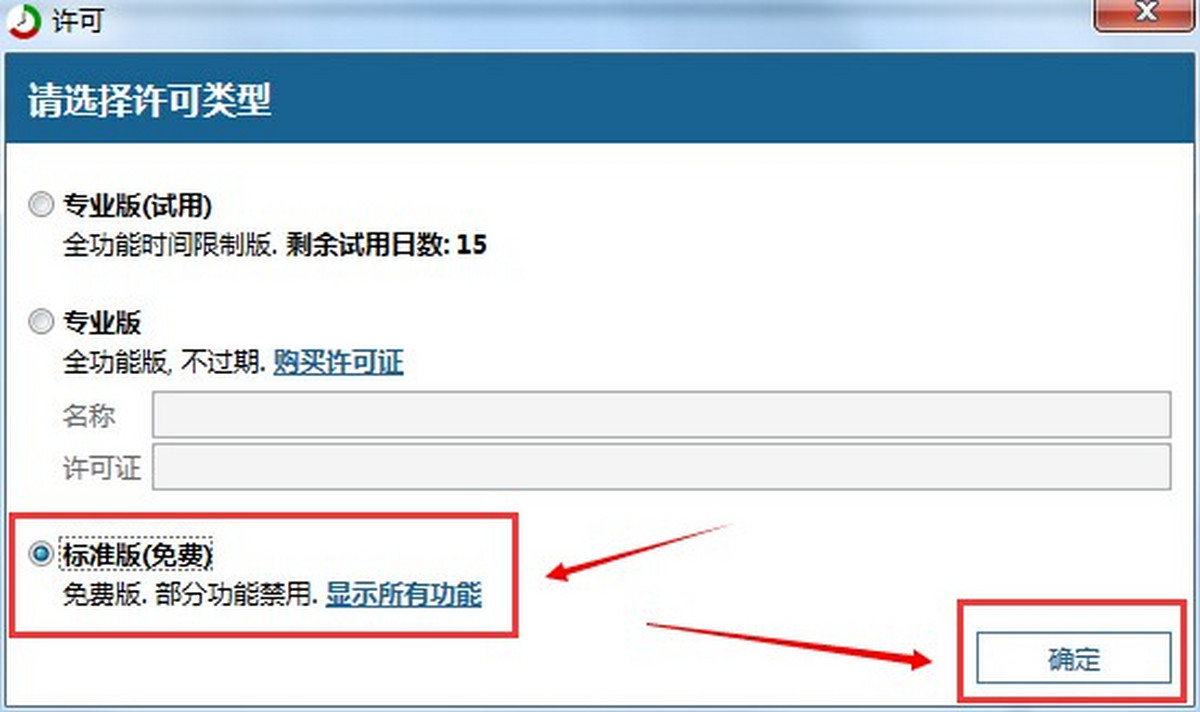
Task: Click the 免费版. 部分功能禁用 description
Action: tap(191, 595)
